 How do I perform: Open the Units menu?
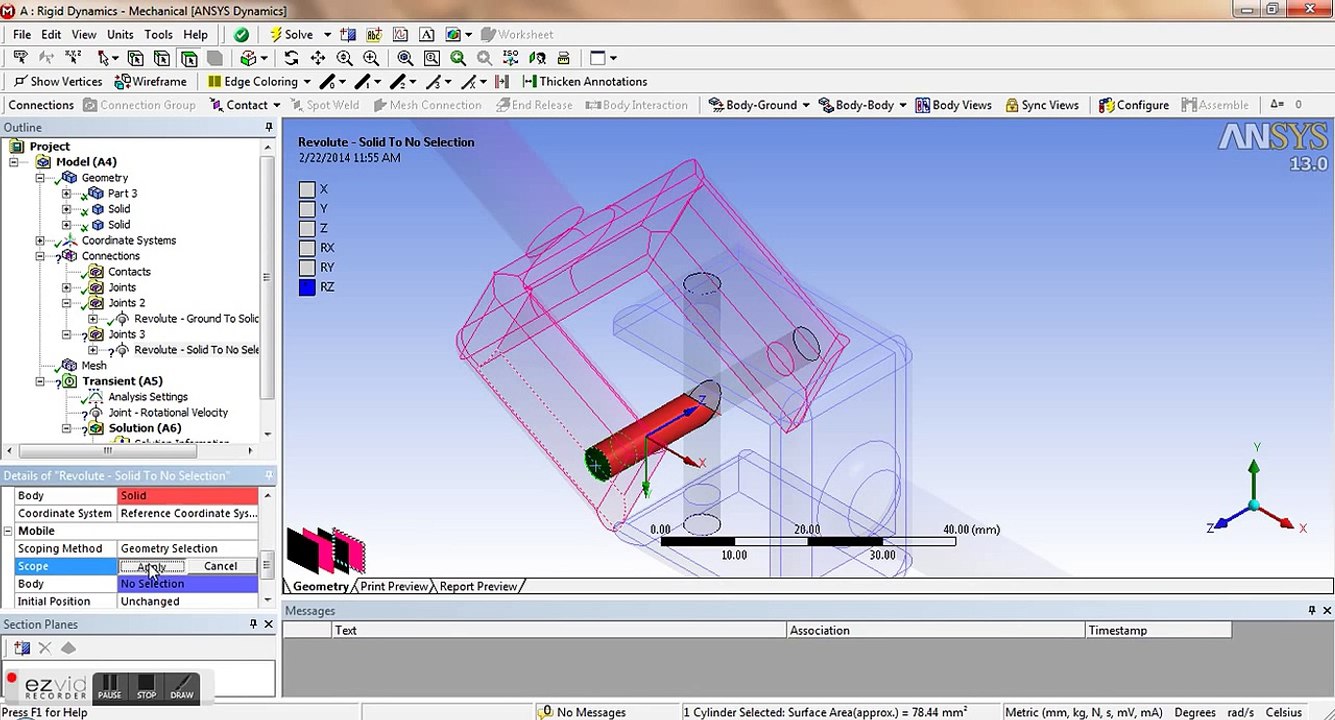(x=120, y=35)
